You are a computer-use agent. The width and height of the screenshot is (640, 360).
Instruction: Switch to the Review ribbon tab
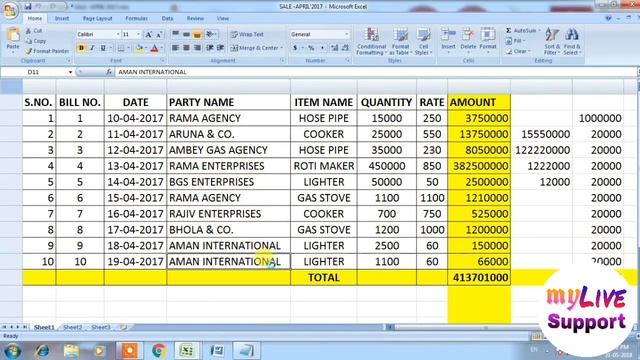click(195, 18)
